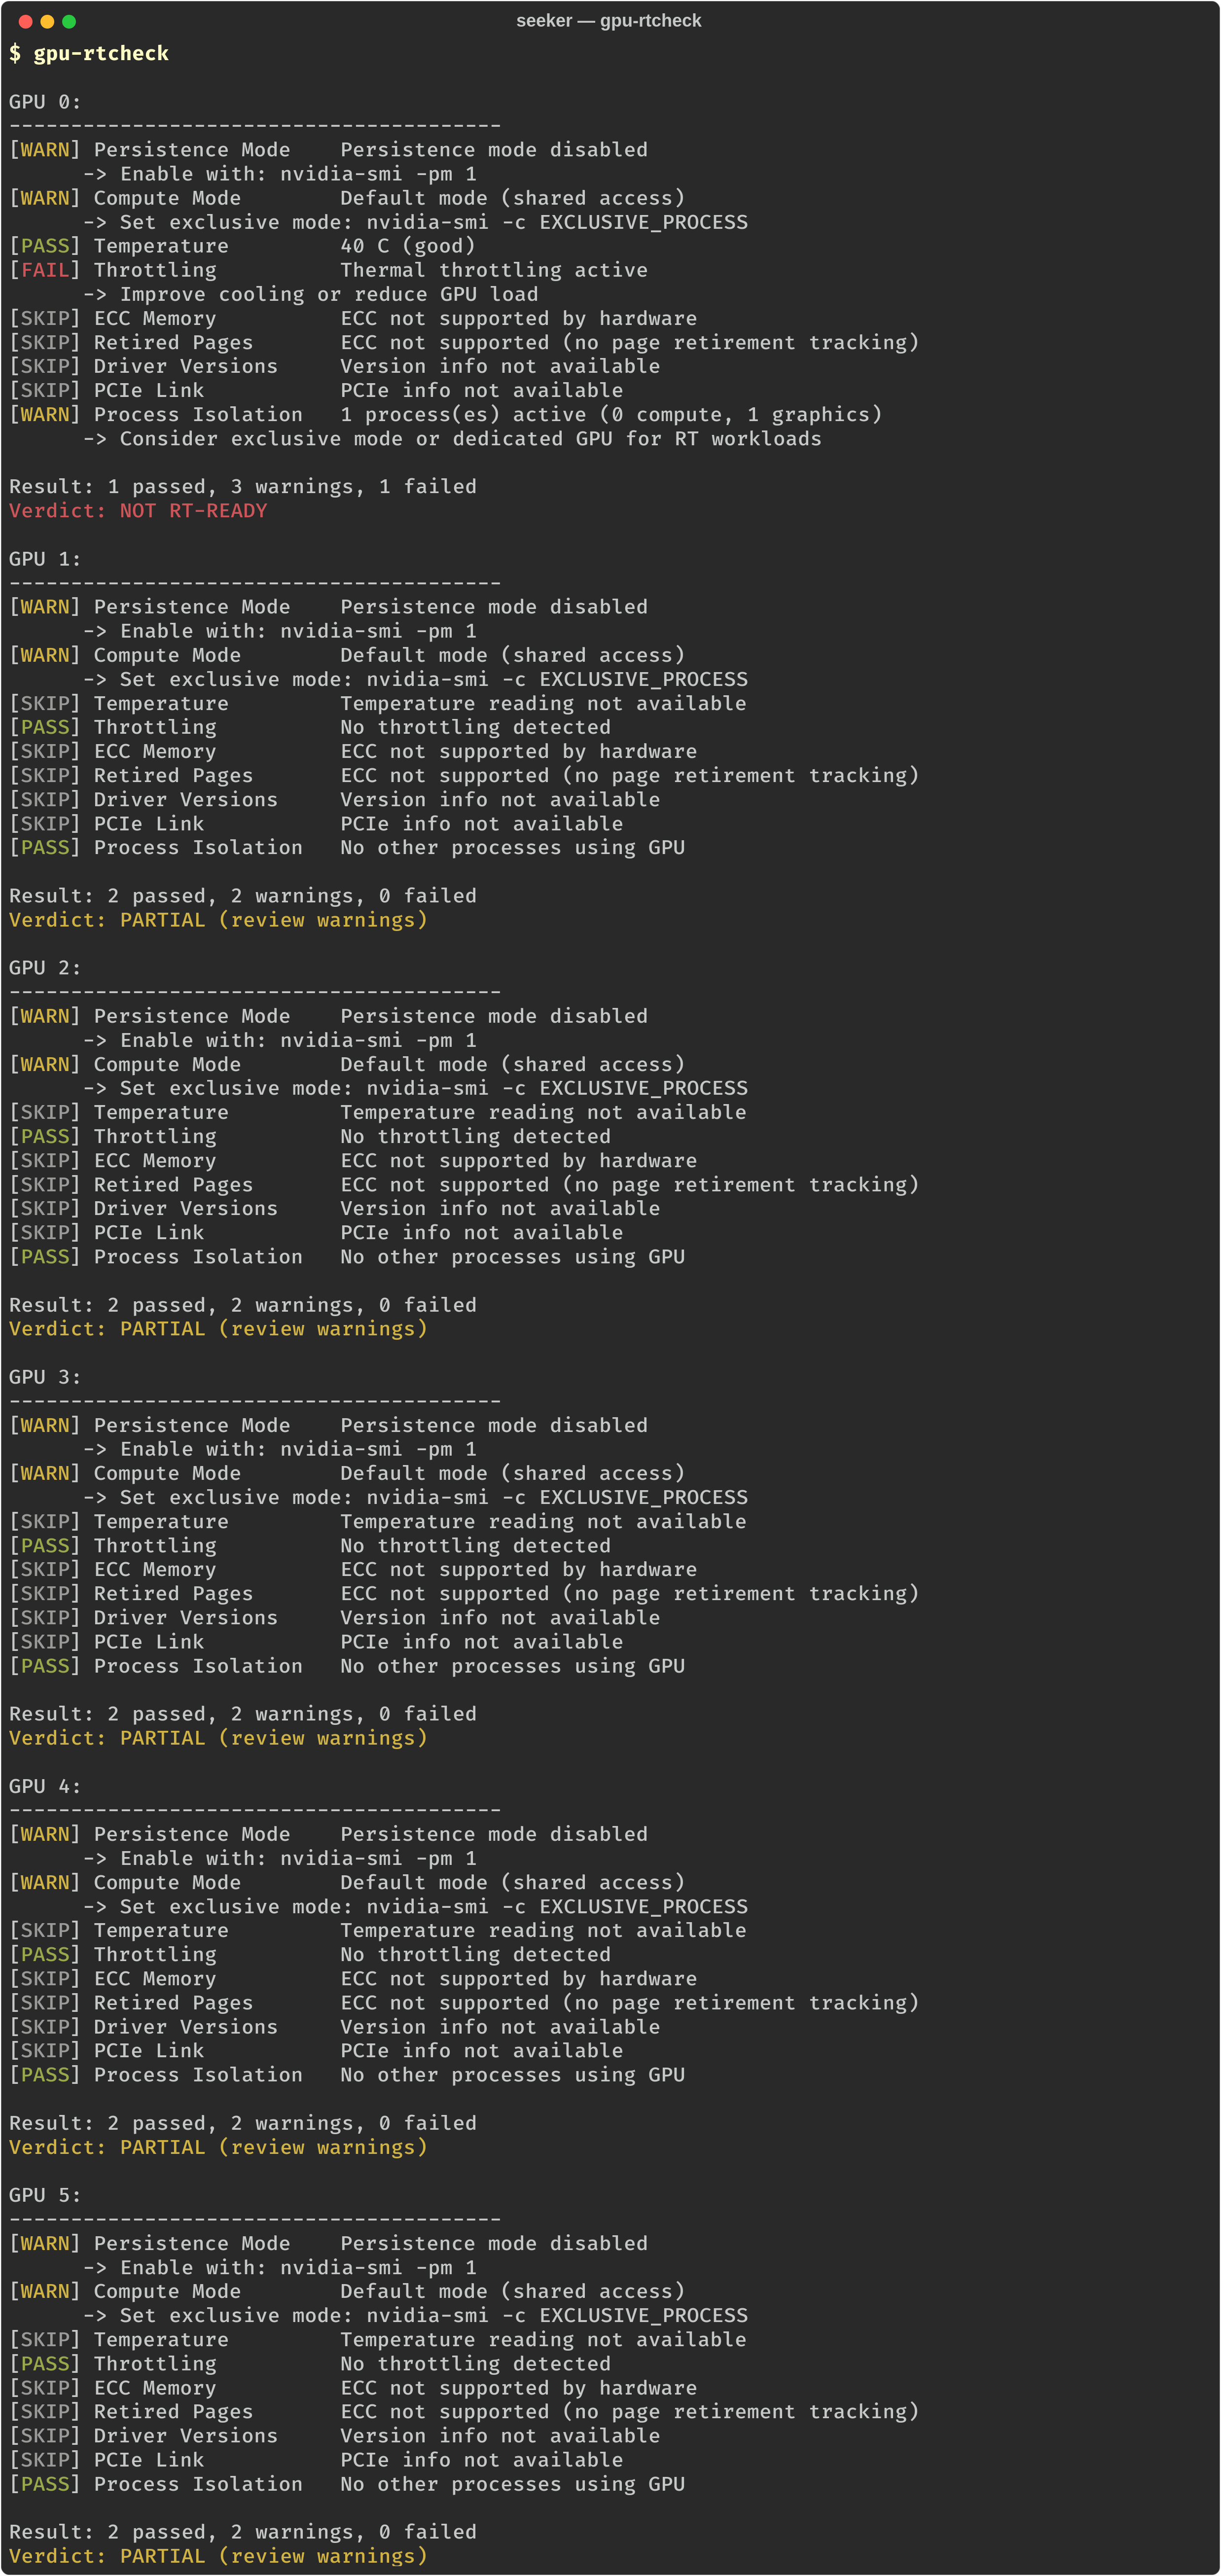This screenshot has width=1221, height=2576.
Task: Close the terminal window with red button
Action: (25, 21)
